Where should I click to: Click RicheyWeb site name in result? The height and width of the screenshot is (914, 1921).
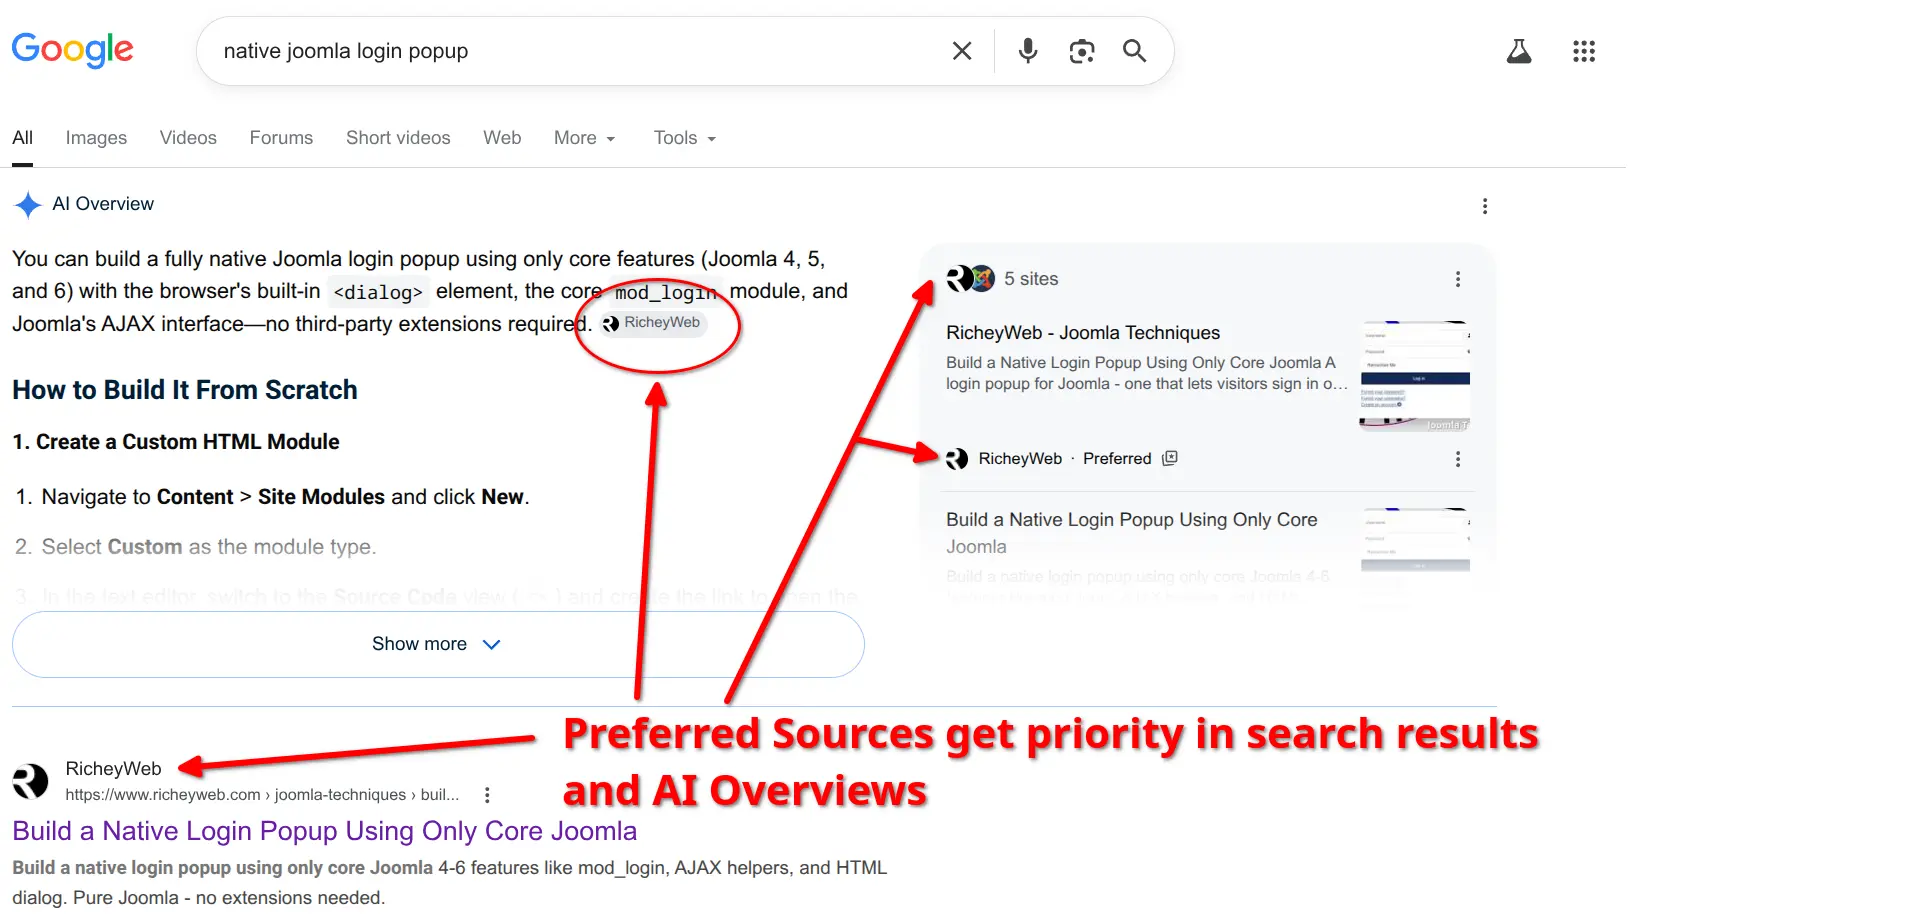coord(113,768)
